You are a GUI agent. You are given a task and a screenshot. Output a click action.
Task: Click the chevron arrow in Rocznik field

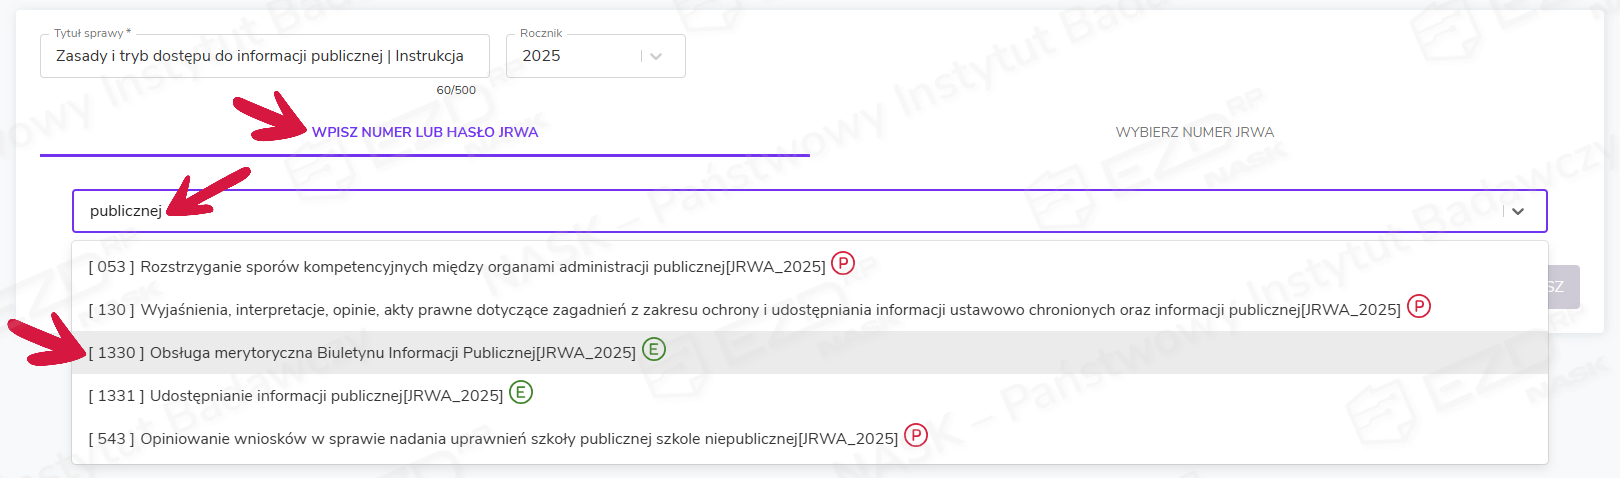tap(656, 56)
